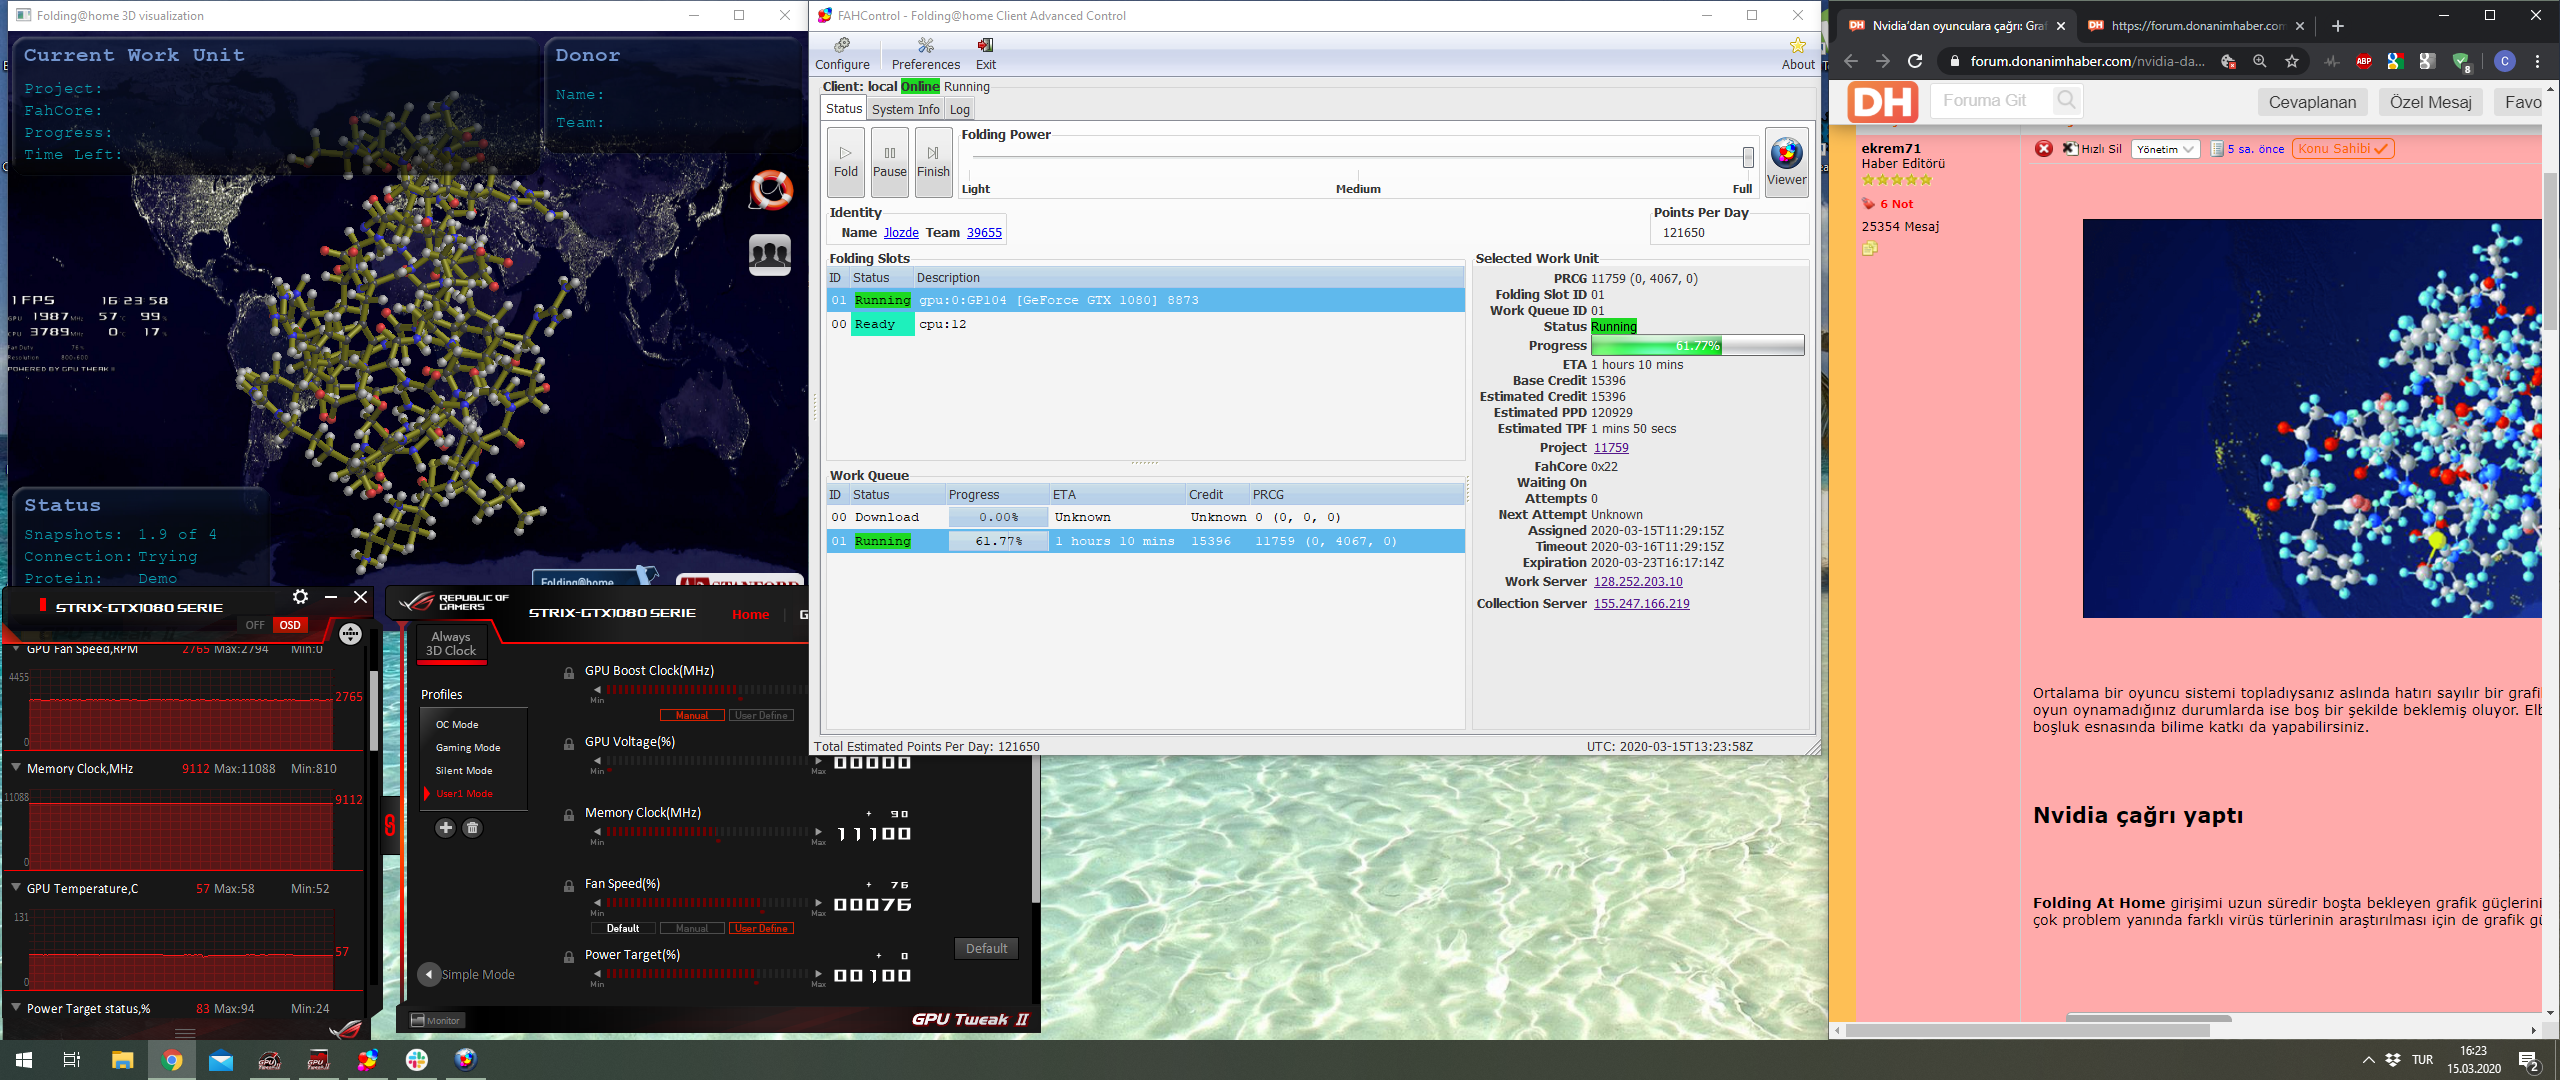2560x1080 pixels.
Task: Collapse the GPU Fan Speed,RPM graph
Action: pos(16,648)
